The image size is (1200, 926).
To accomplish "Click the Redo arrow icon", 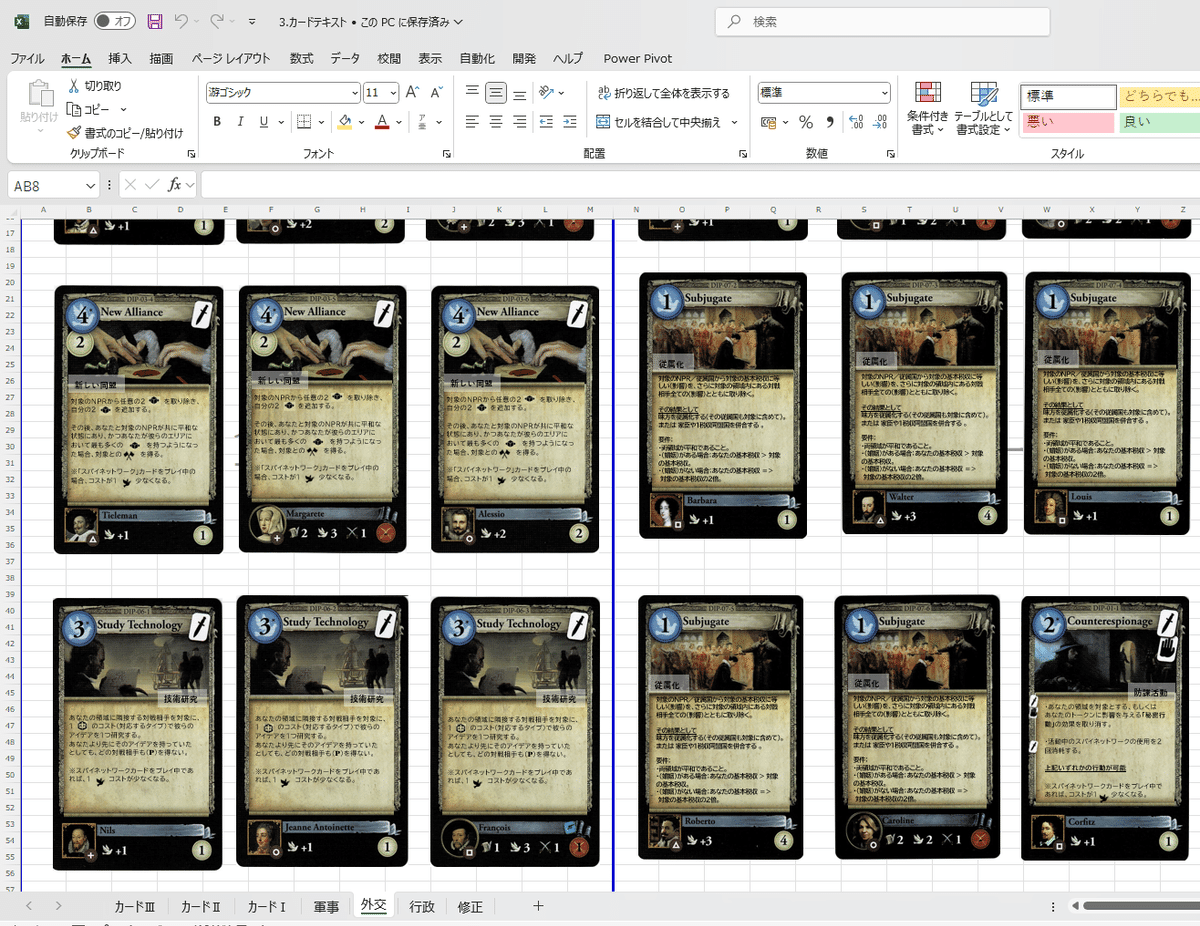I will (x=217, y=21).
